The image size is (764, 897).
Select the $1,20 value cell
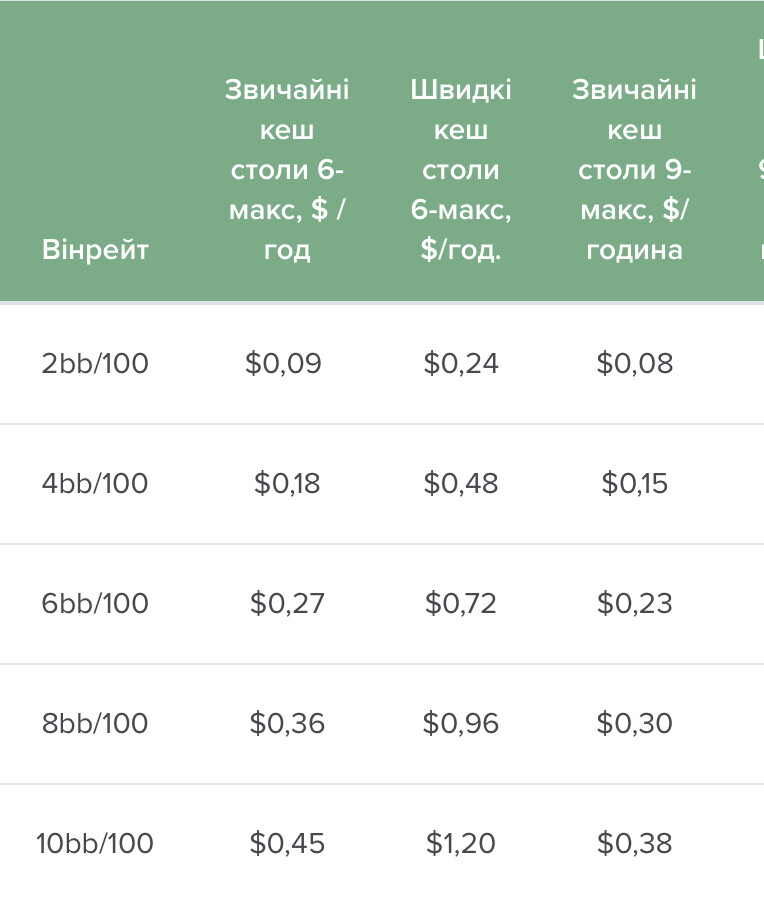click(x=461, y=843)
